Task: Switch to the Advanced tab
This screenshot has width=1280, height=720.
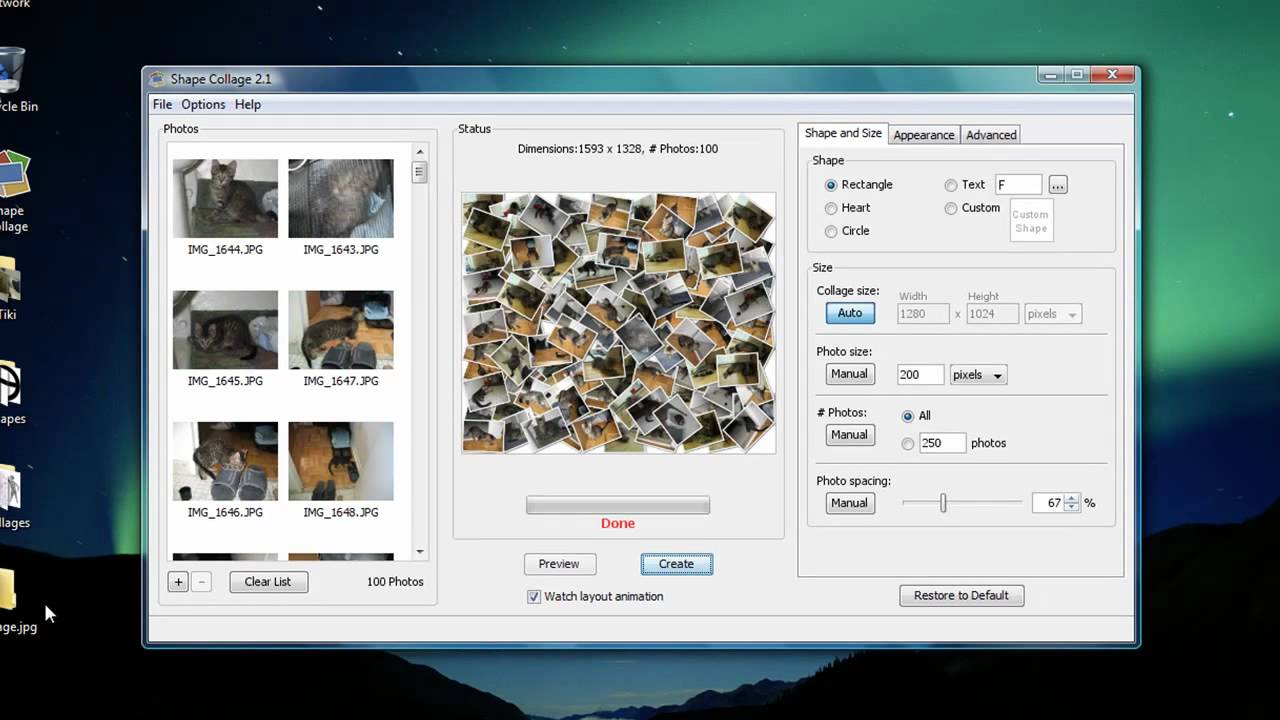Action: point(991,135)
